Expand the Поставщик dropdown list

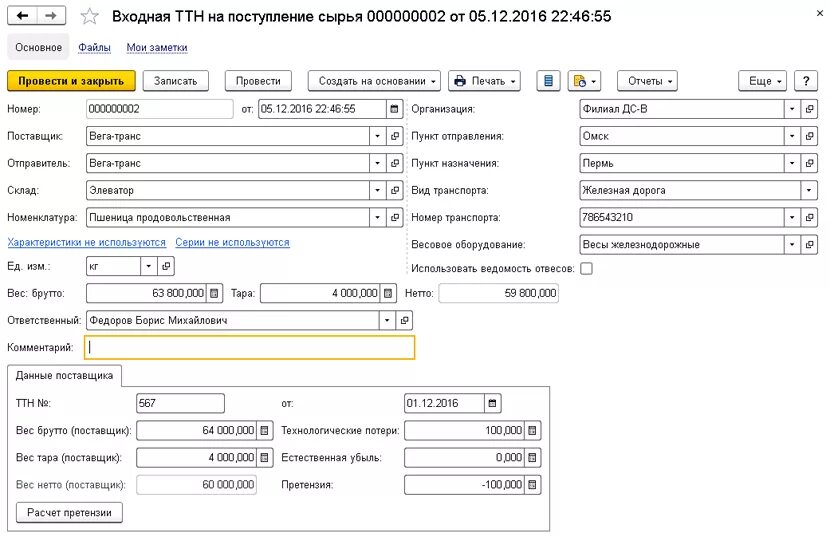pos(377,136)
